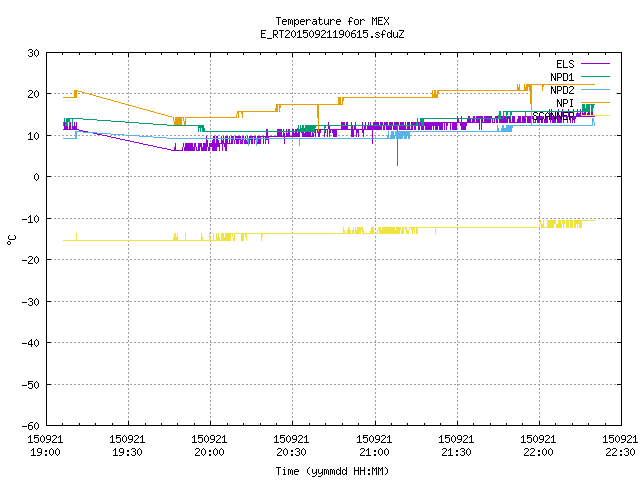Viewport: 640px width, 480px height.
Task: Select the filename E_RT20150921190615.sfduZ subtitle
Action: [332, 34]
